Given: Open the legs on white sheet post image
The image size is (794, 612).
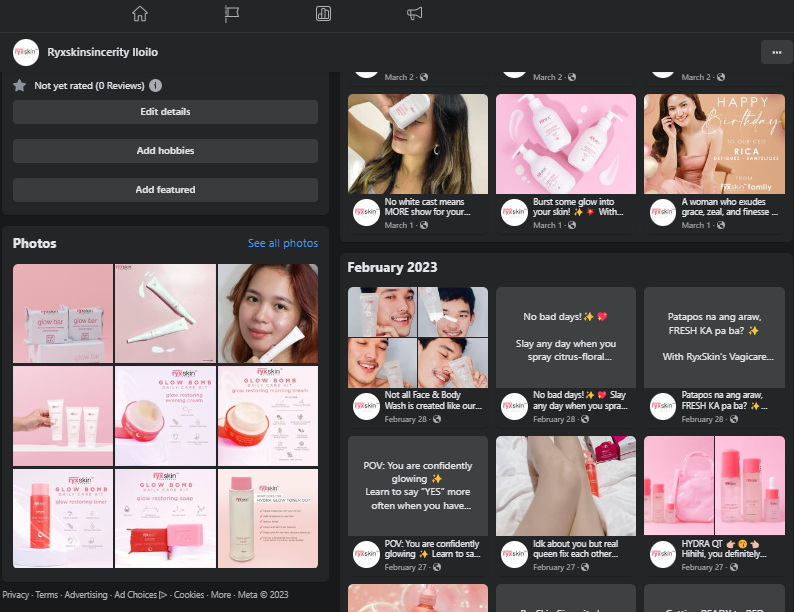Looking at the screenshot, I should coord(566,486).
